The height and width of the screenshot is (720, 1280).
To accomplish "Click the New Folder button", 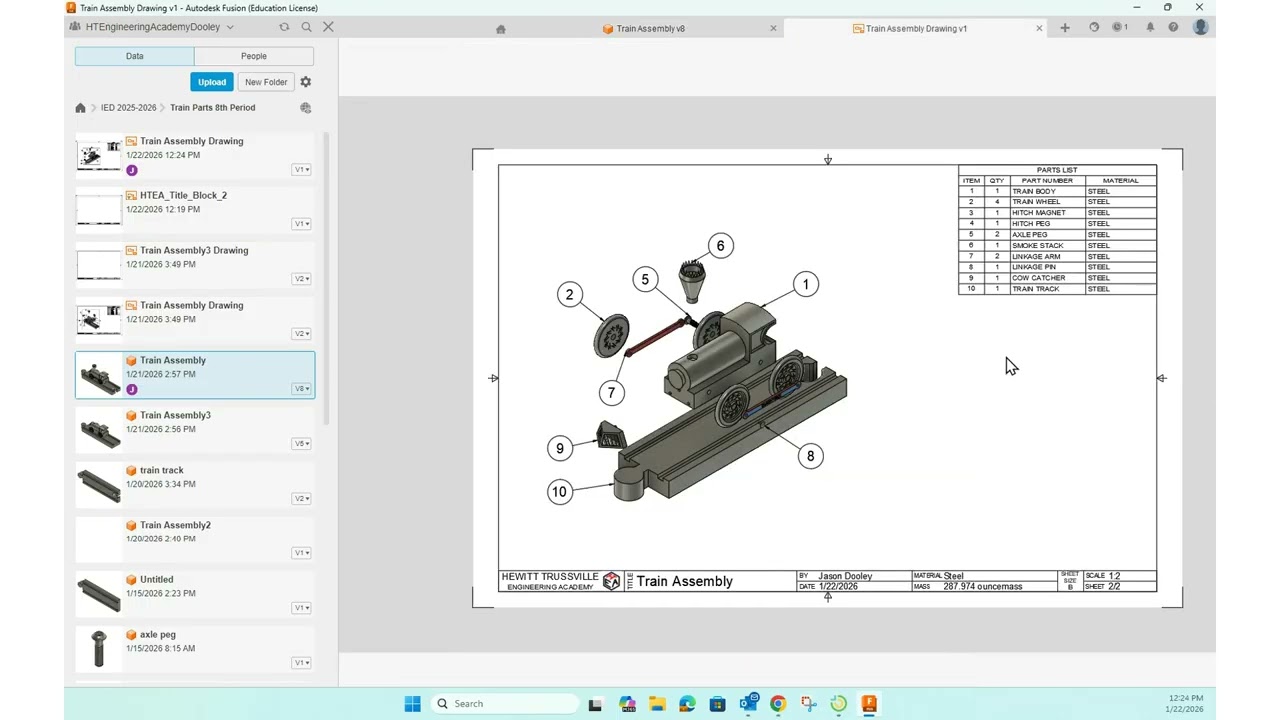I will tap(266, 82).
